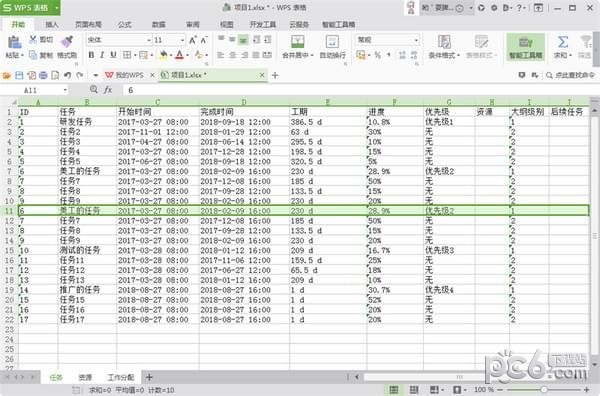Redo the last action
This screenshot has width=600, height=396.
80,75
